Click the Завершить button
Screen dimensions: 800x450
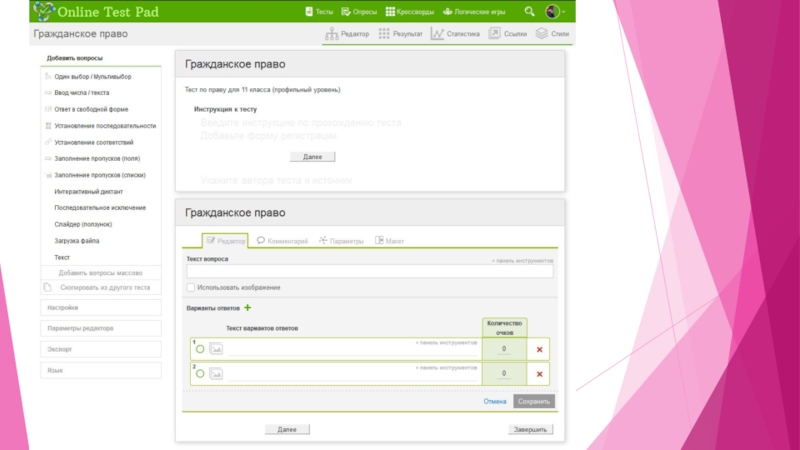click(x=530, y=430)
